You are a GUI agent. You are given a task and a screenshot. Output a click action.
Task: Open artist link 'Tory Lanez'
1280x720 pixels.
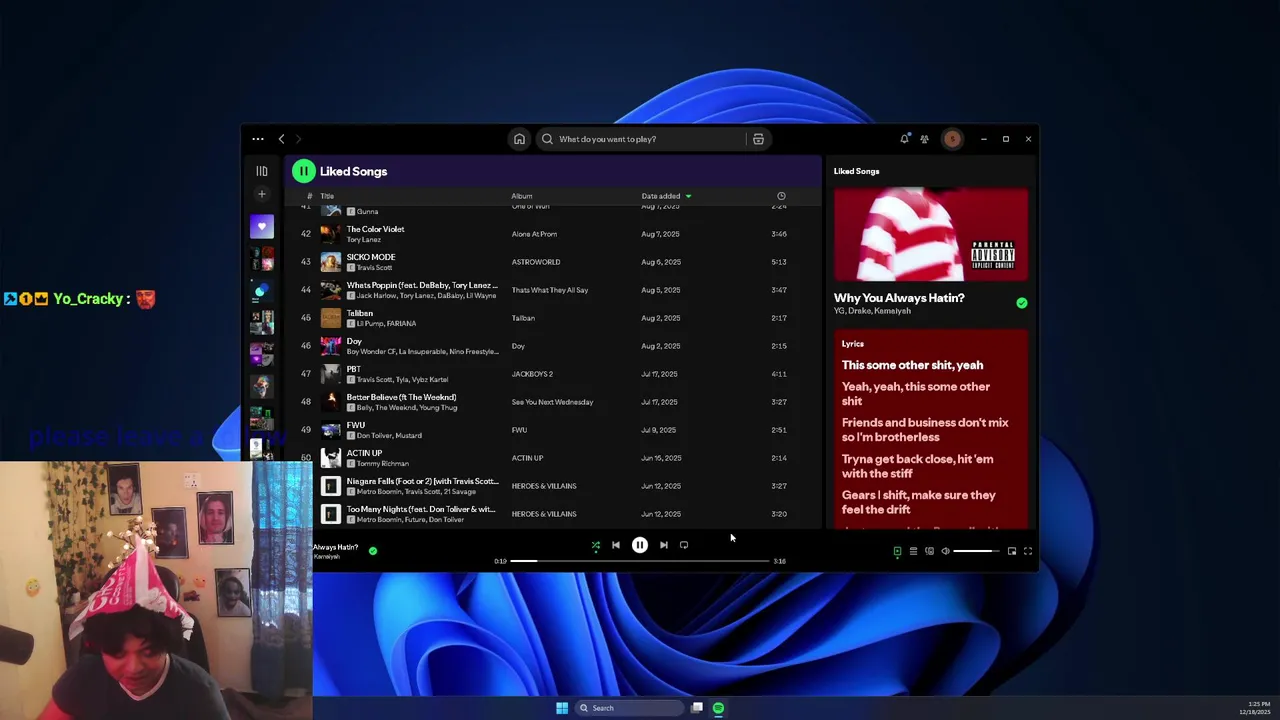click(x=364, y=239)
